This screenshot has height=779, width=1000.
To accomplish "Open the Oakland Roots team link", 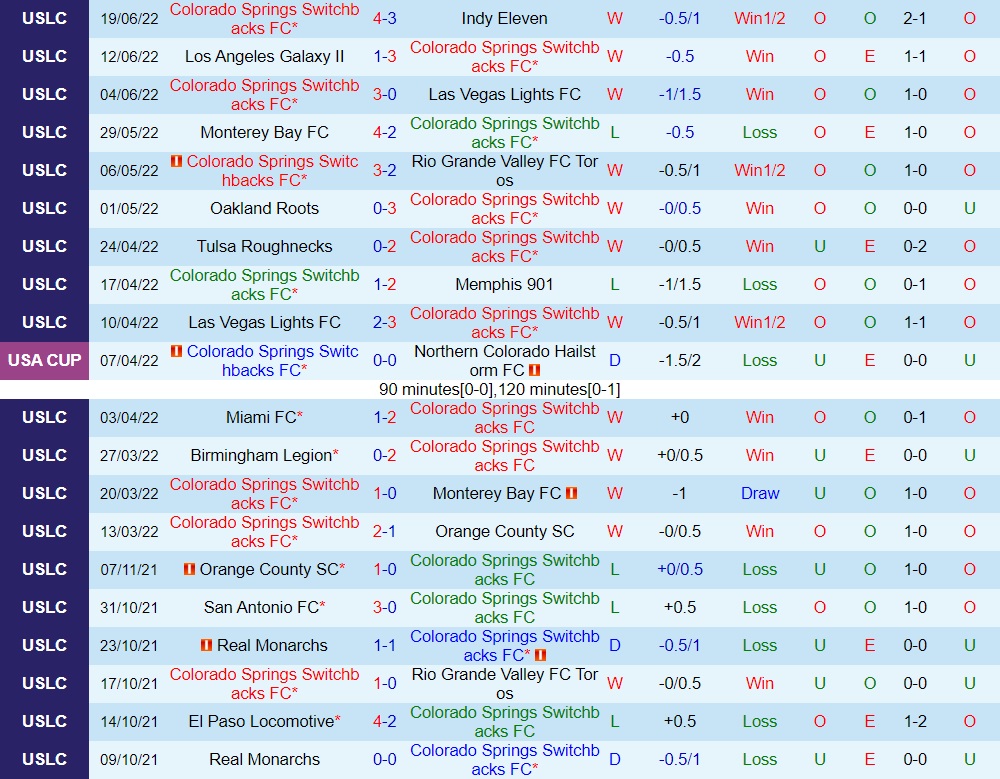I will point(265,208).
